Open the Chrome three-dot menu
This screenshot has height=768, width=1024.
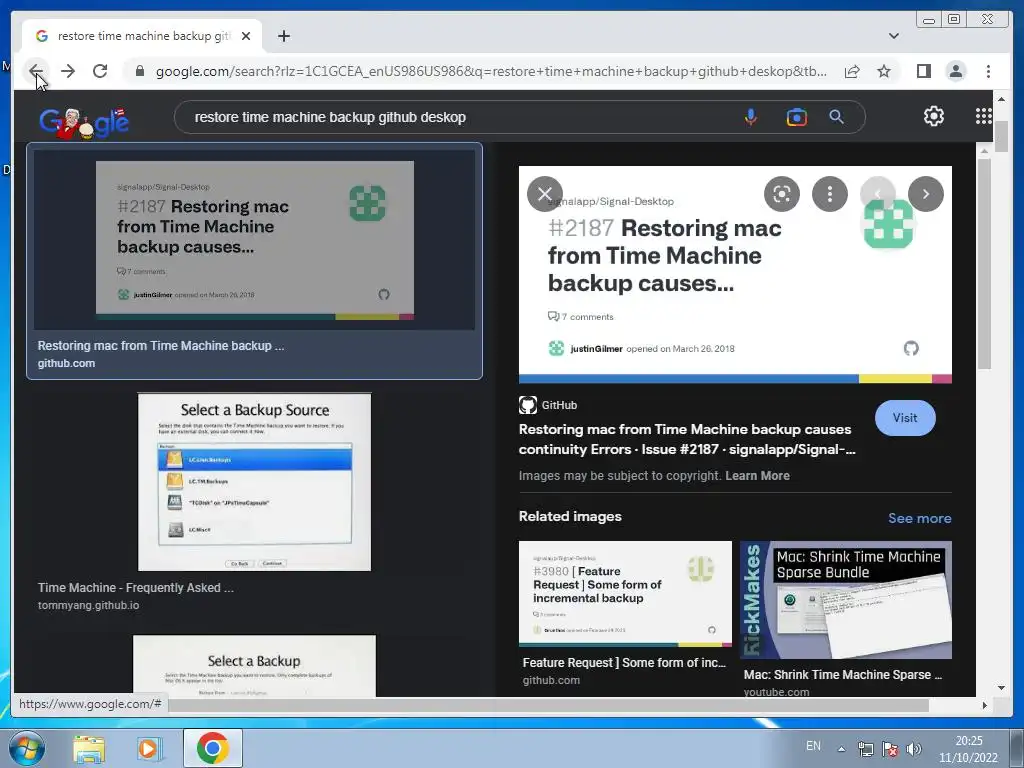coord(988,71)
